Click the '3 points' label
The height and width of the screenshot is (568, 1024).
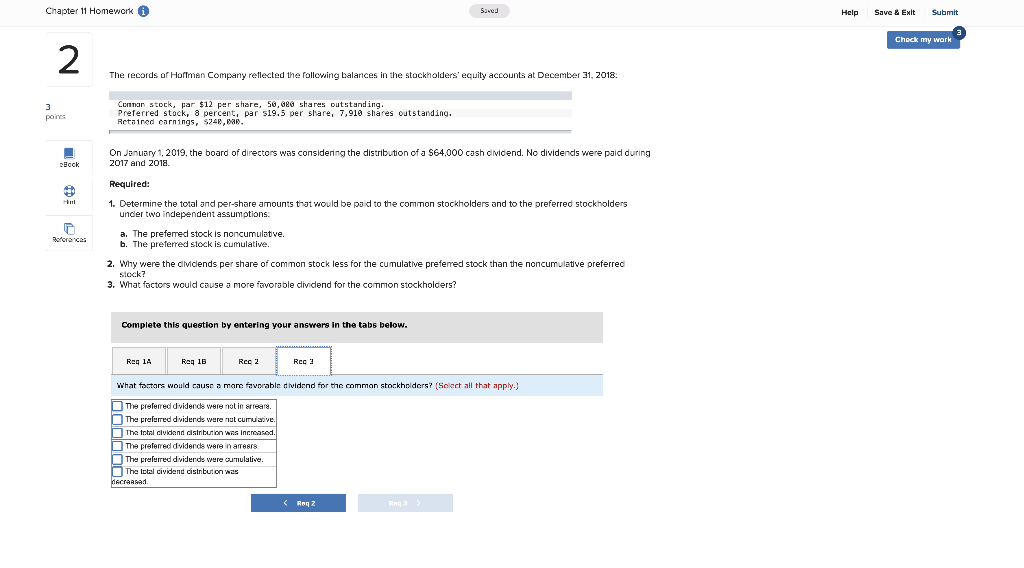pyautogui.click(x=56, y=111)
